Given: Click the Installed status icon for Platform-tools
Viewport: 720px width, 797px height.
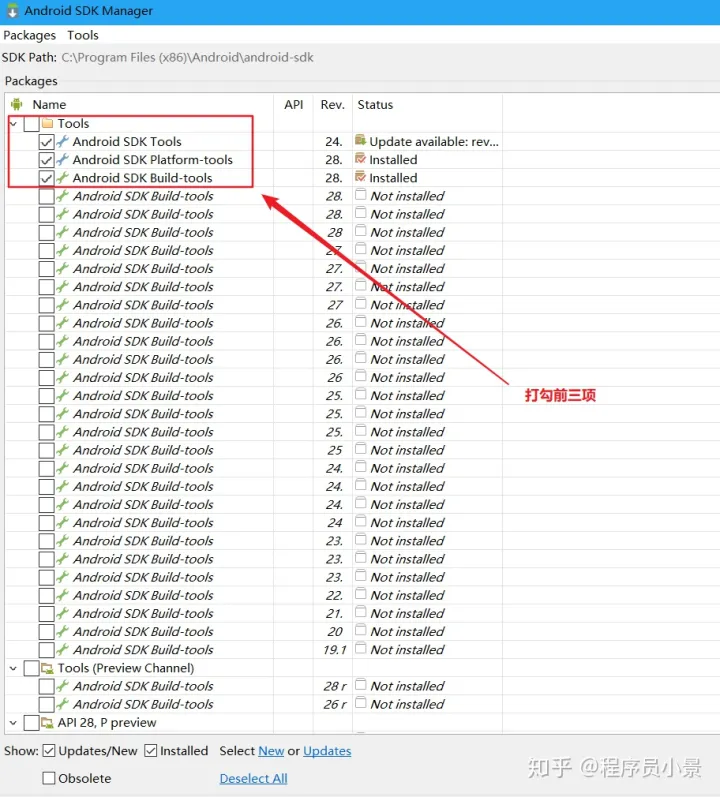Looking at the screenshot, I should (361, 159).
